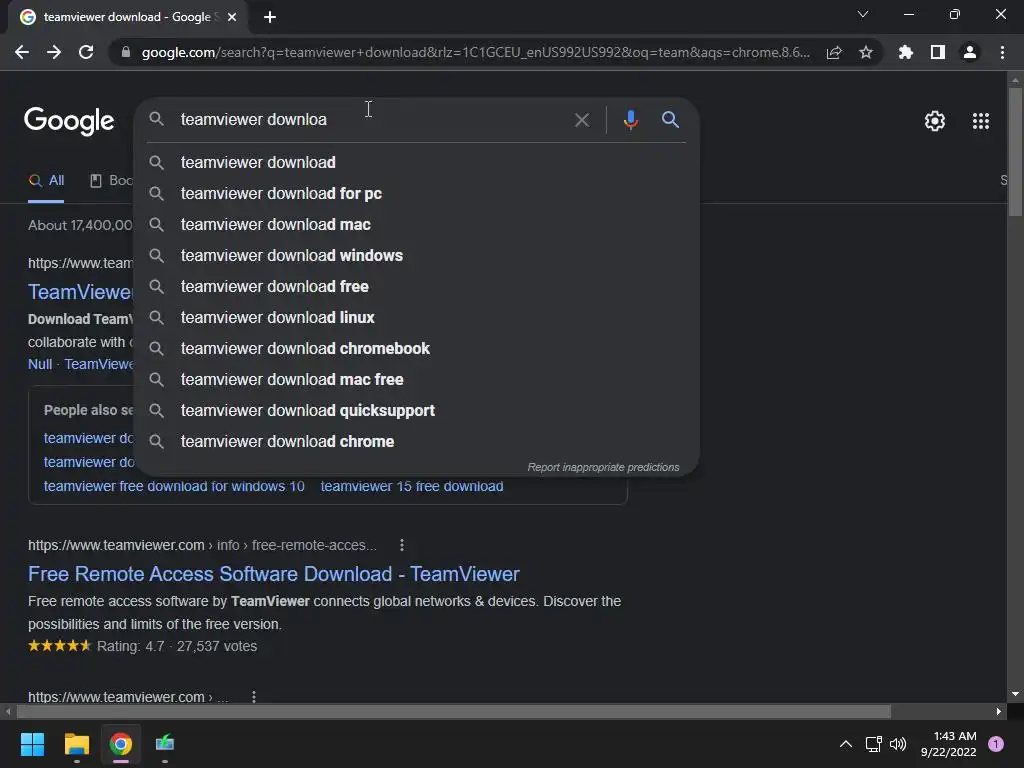Select suggestion 'teamviewer download mac'

point(417,225)
